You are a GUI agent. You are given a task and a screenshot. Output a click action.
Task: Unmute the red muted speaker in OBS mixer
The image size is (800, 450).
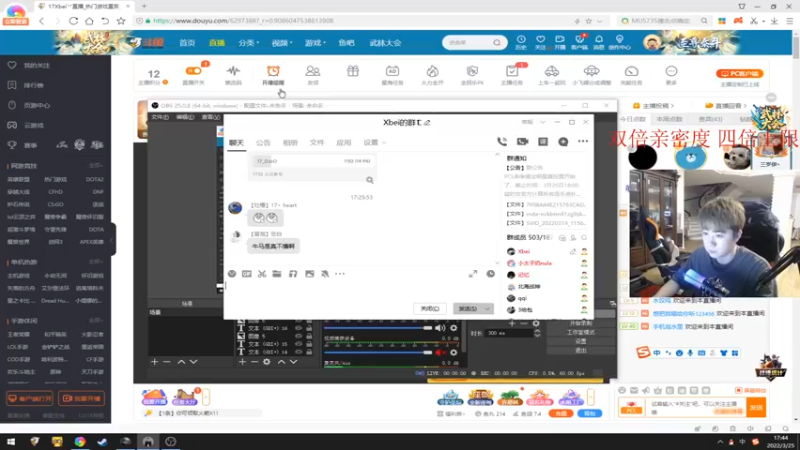440,353
